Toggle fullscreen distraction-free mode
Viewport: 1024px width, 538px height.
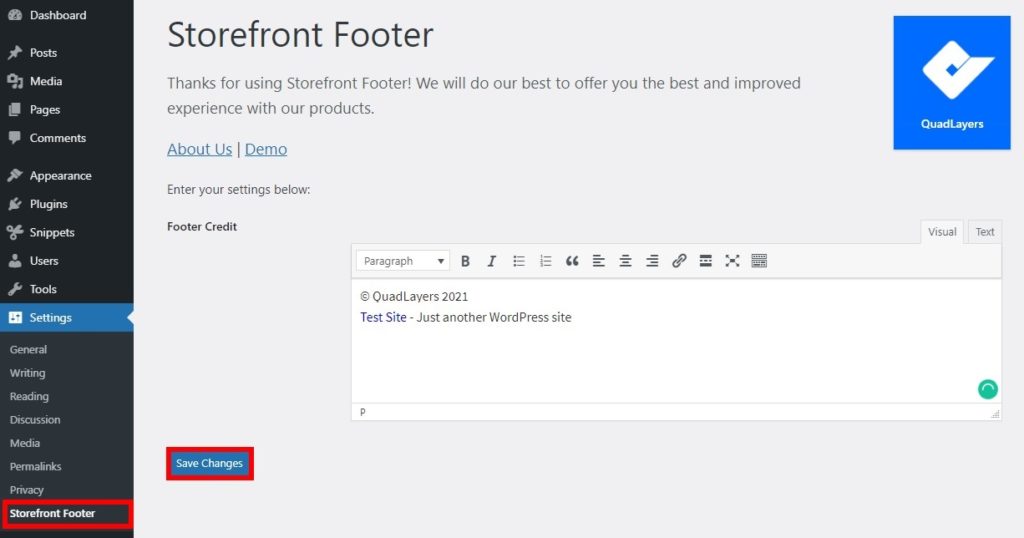732,261
